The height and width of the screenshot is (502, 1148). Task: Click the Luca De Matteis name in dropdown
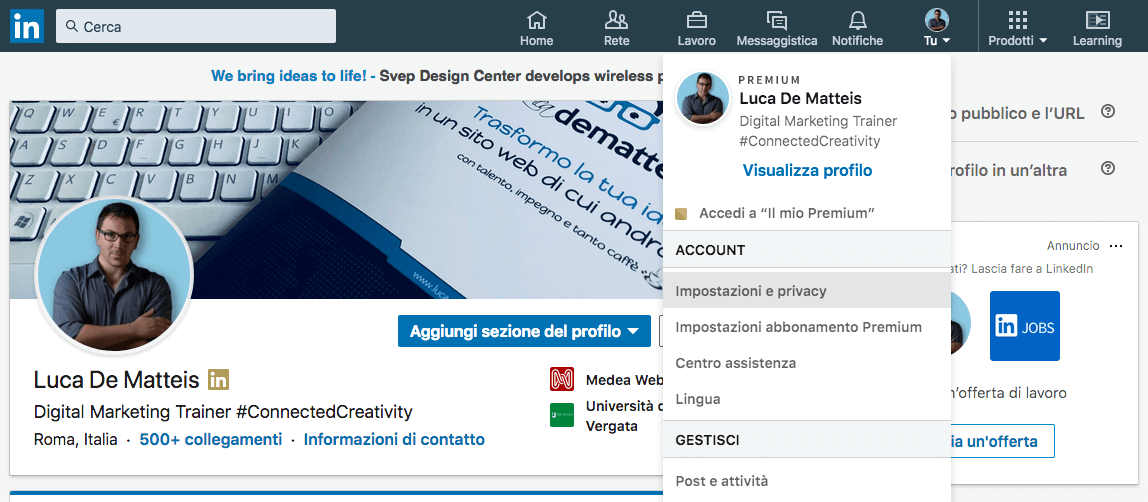pyautogui.click(x=800, y=98)
